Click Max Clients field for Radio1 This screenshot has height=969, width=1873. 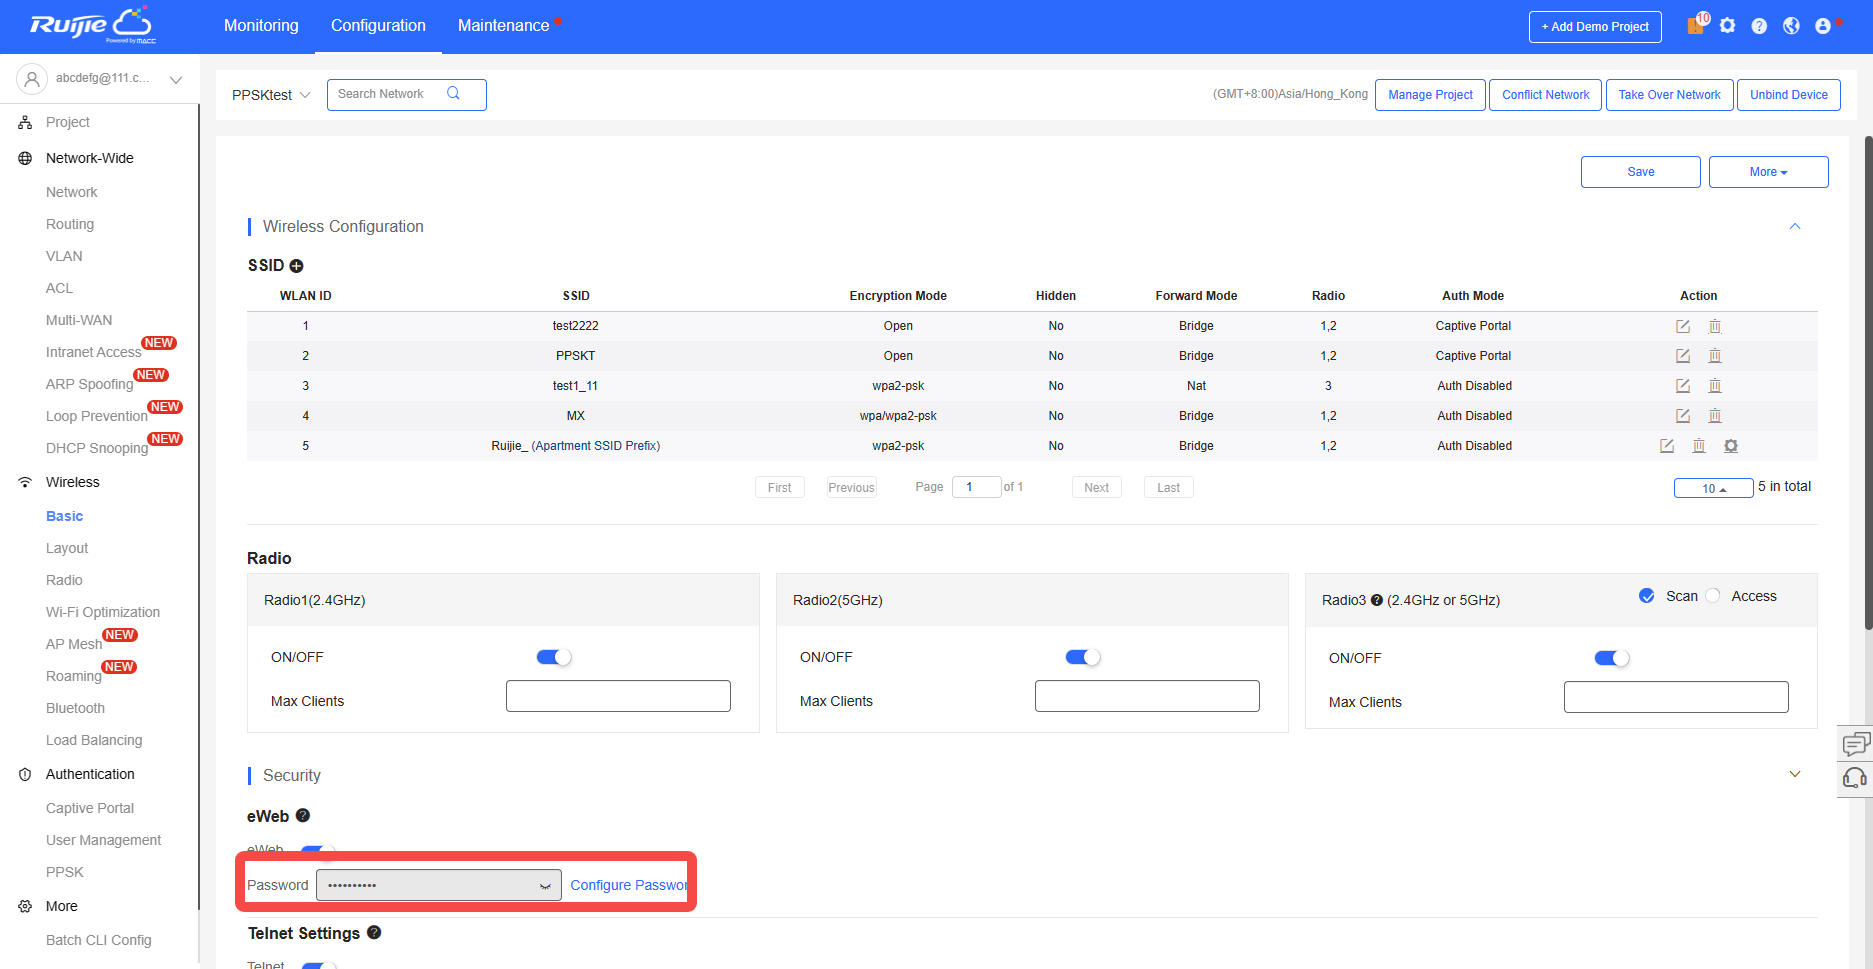[x=618, y=696]
